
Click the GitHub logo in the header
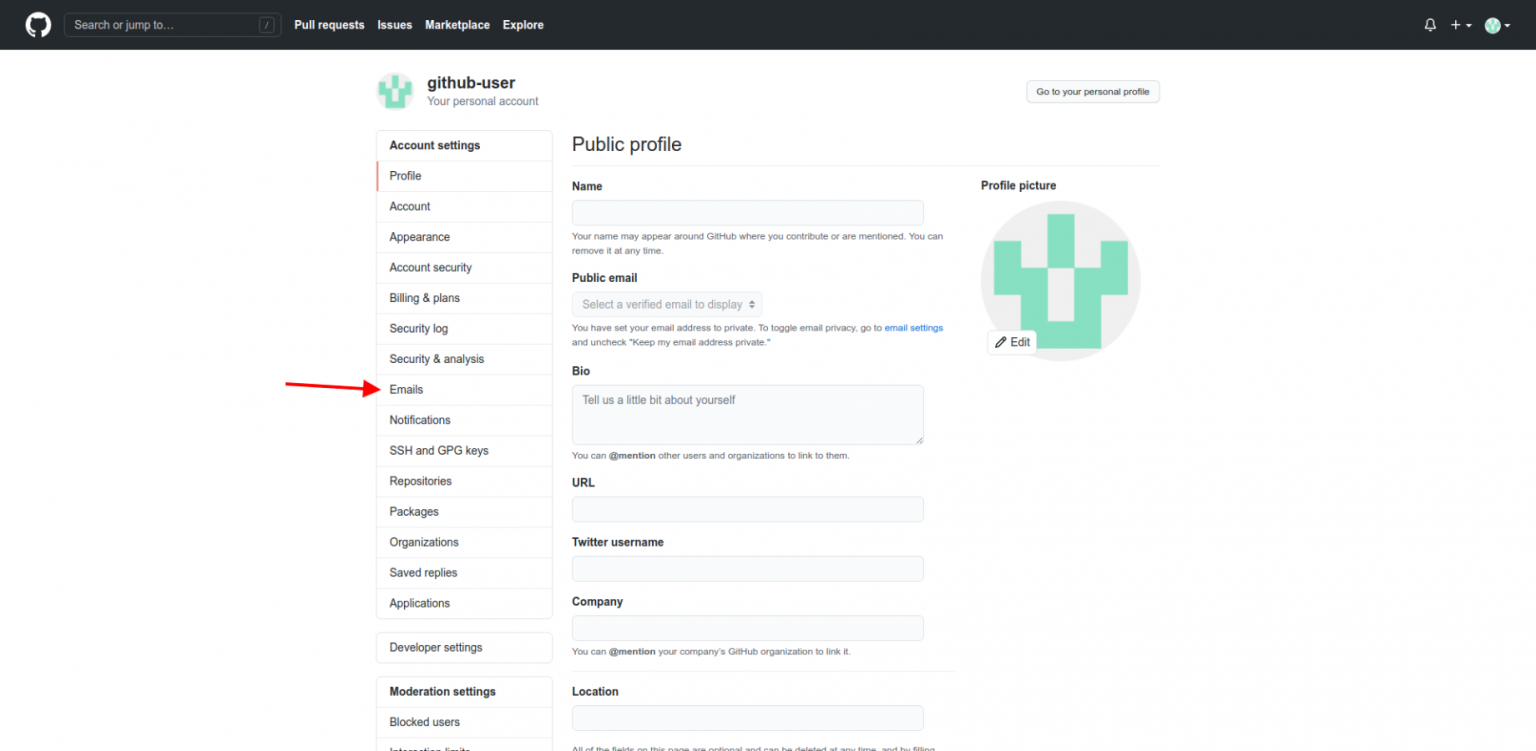[x=37, y=24]
